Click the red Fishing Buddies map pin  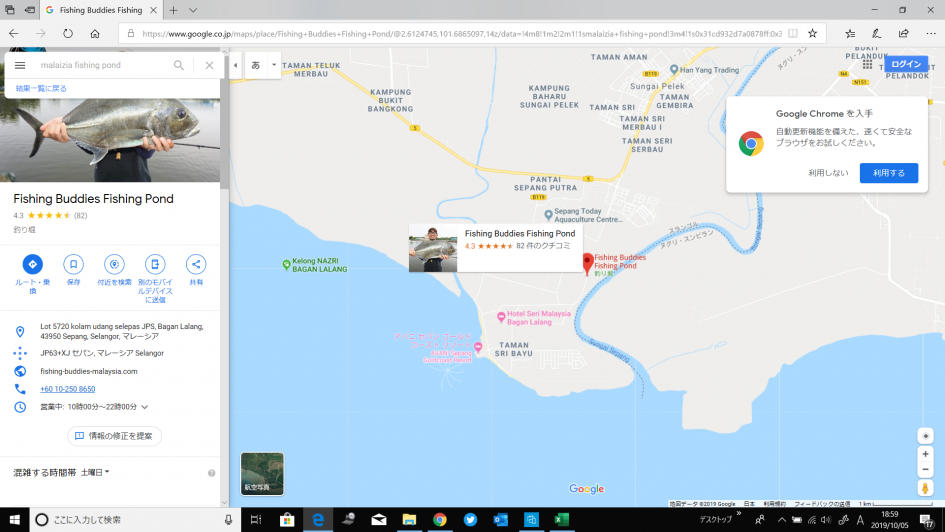tap(588, 263)
